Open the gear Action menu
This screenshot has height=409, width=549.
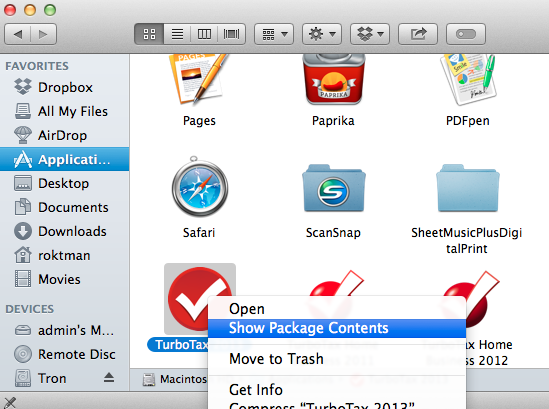tap(322, 34)
